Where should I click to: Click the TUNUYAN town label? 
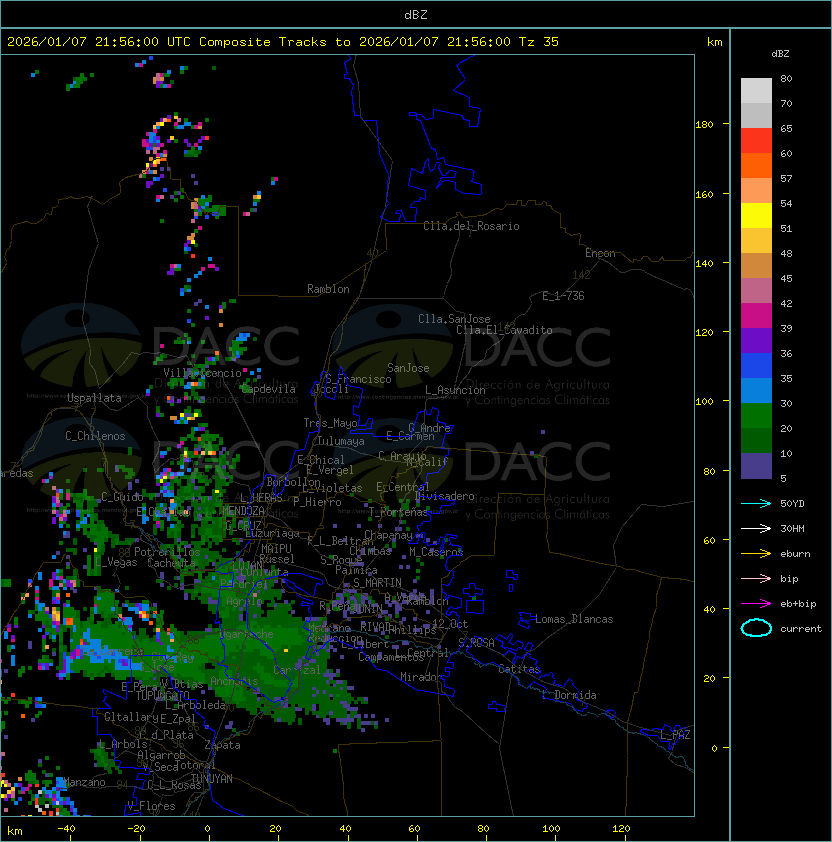212,779
